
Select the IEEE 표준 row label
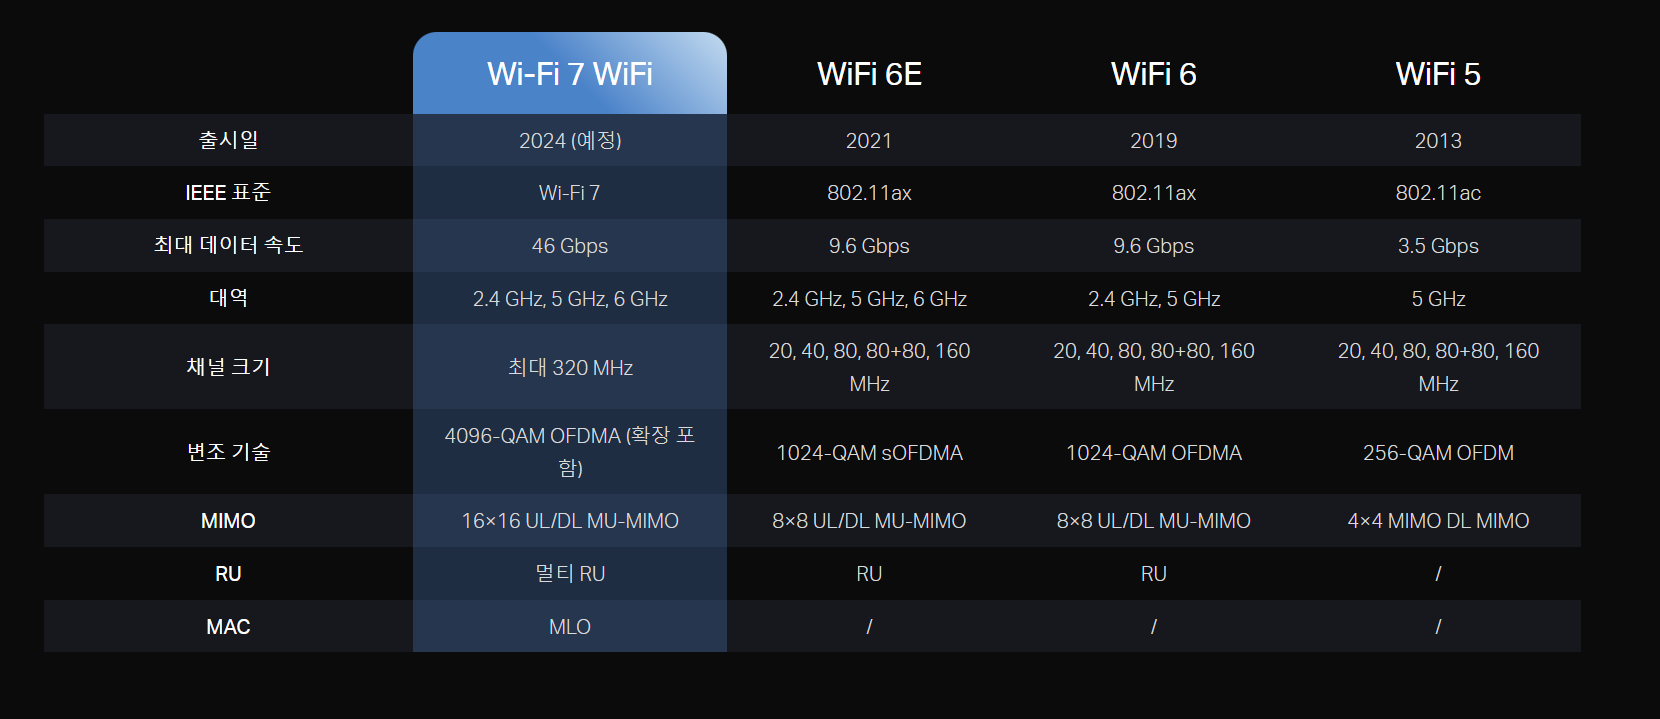(x=228, y=193)
